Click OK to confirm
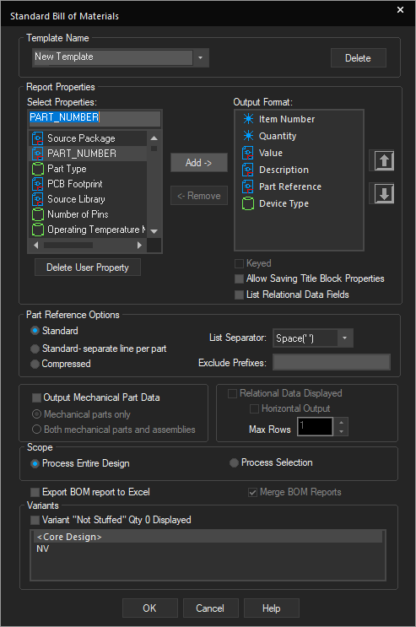The height and width of the screenshot is (627, 416). coord(150,608)
